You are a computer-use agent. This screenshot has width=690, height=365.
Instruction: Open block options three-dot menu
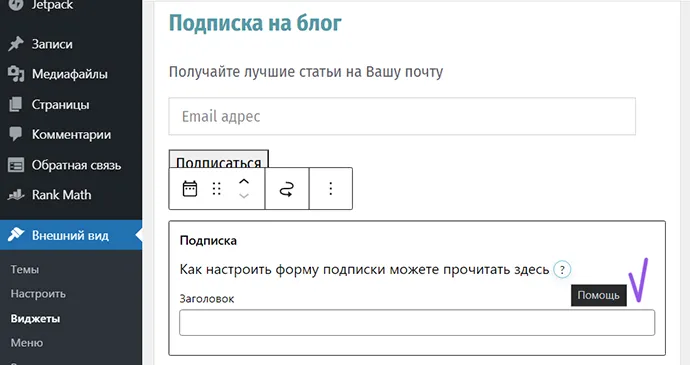coord(330,188)
